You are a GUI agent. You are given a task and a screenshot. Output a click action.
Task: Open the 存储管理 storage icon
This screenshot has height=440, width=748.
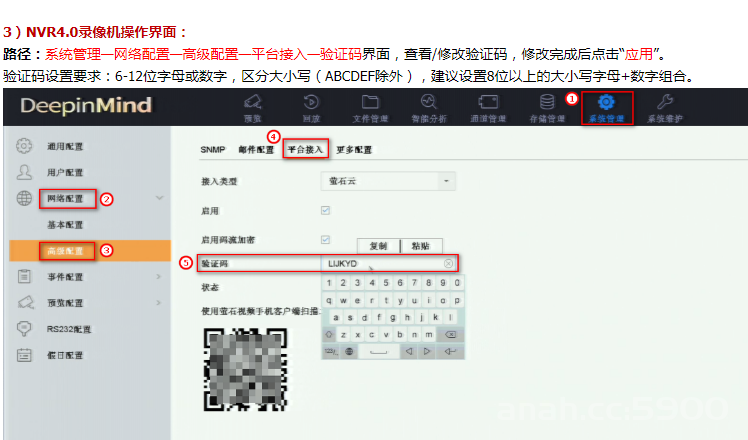(547, 102)
